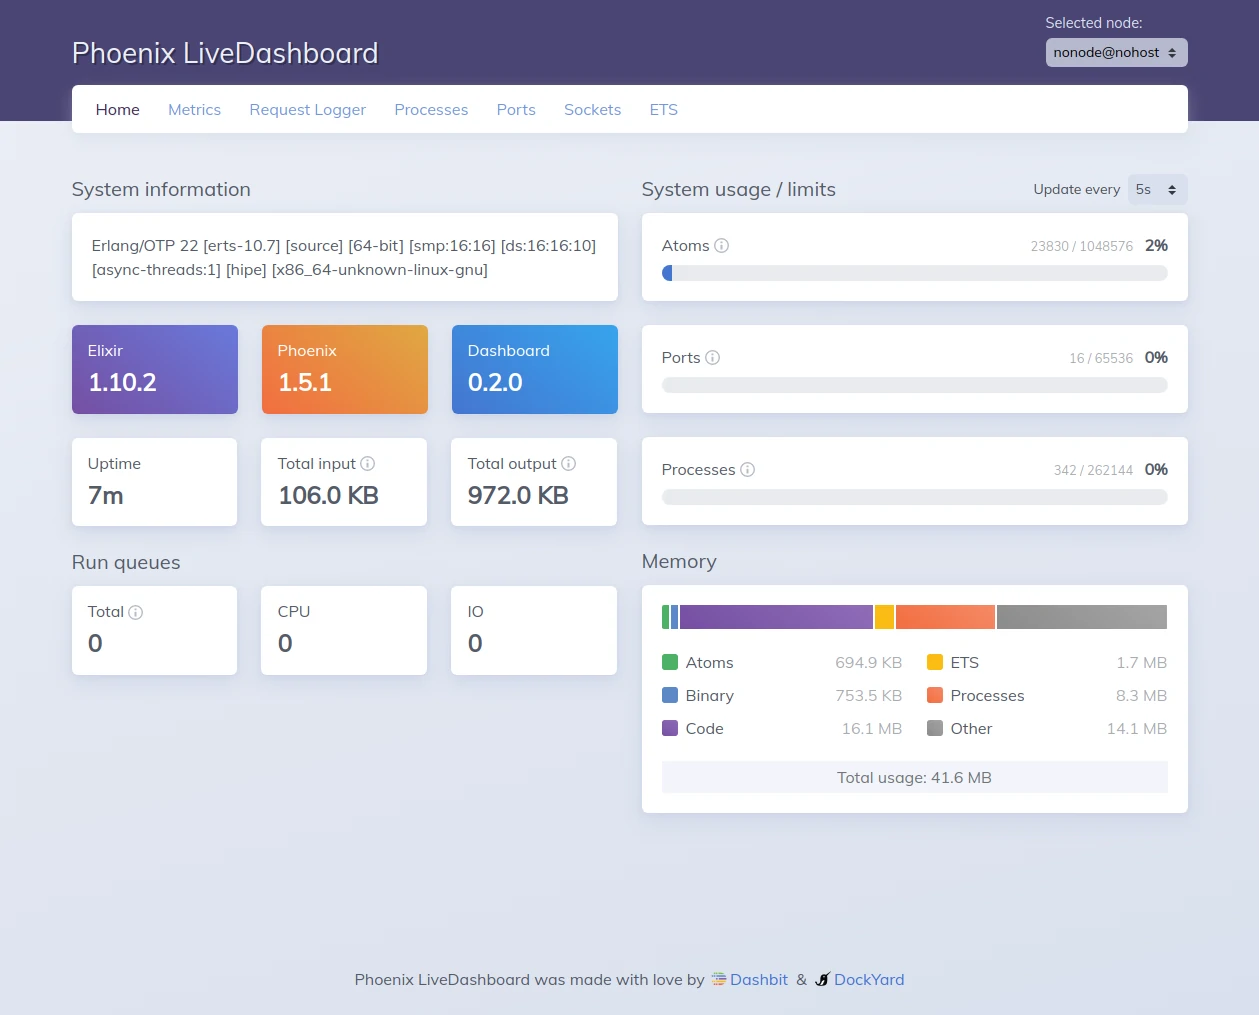Click the Dashboard 0.2.0 version card
Image resolution: width=1259 pixels, height=1015 pixels.
[535, 369]
